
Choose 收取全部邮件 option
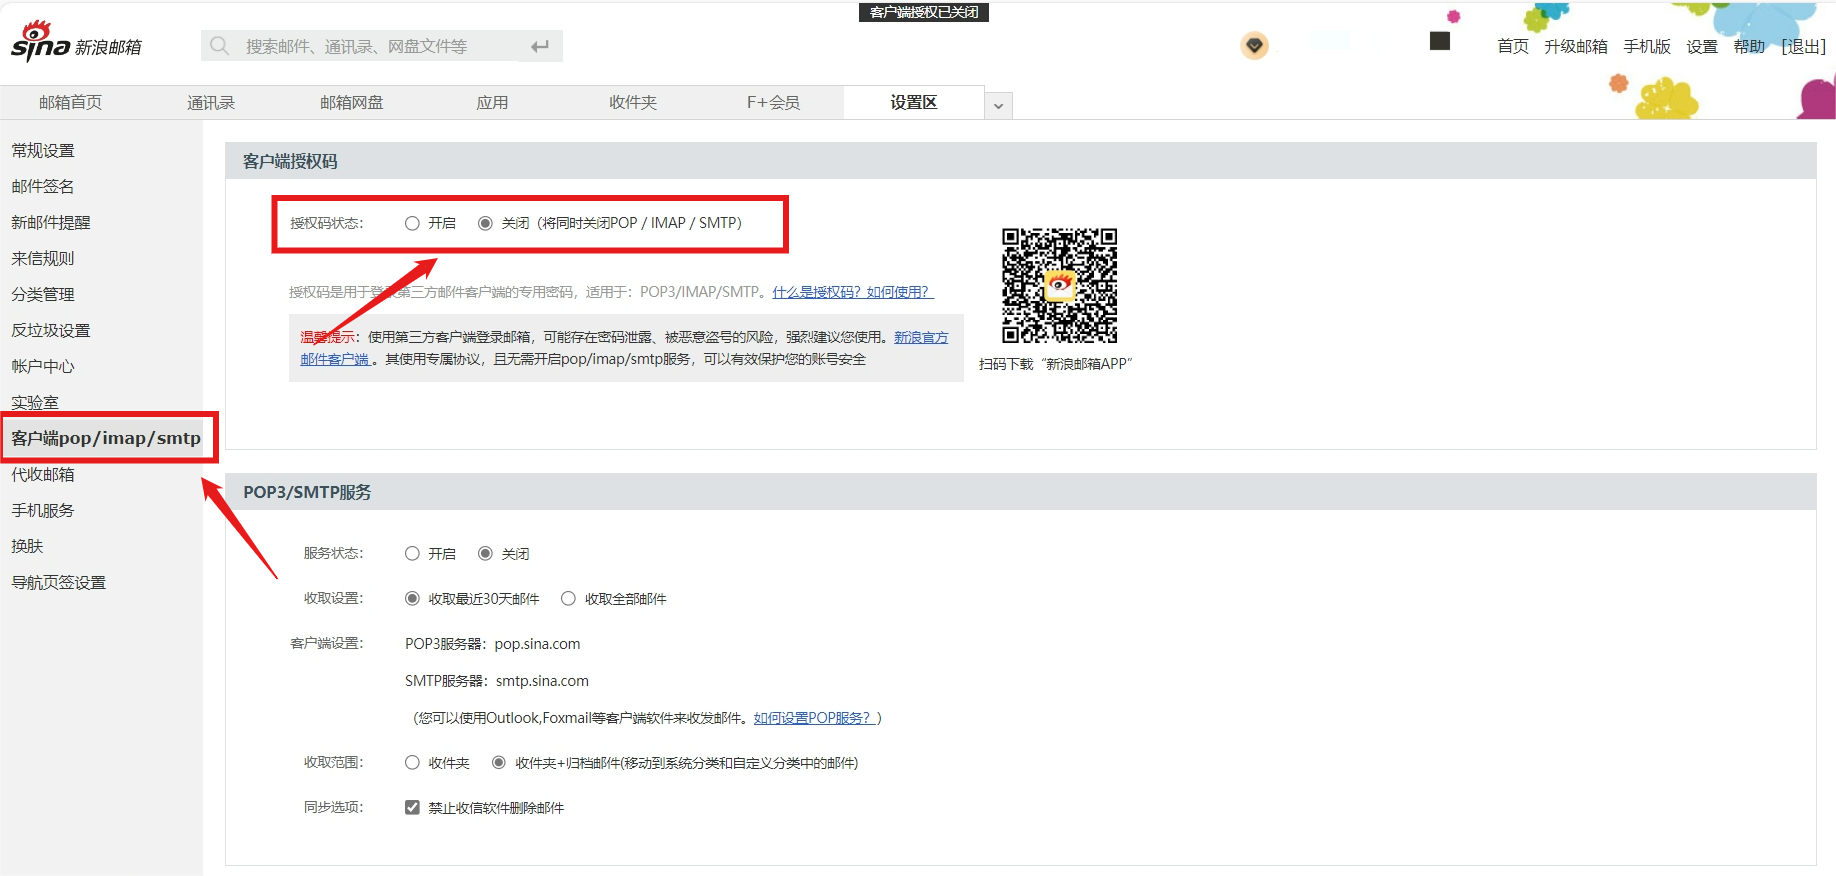pos(568,598)
